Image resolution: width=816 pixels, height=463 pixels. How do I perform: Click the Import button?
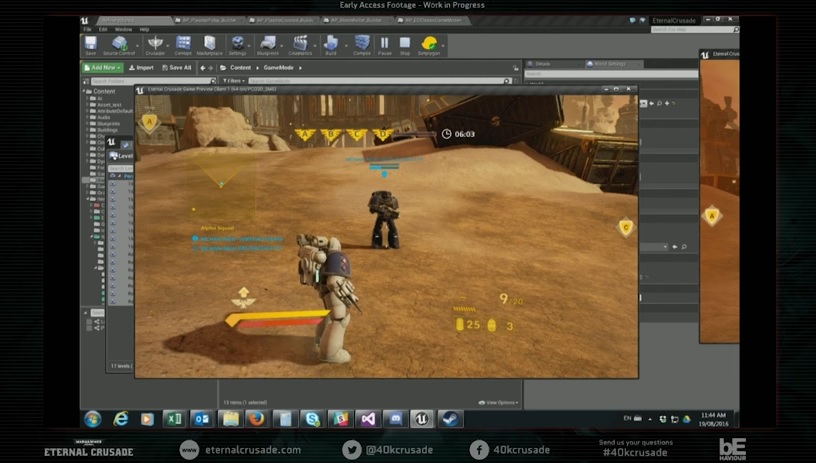(141, 68)
